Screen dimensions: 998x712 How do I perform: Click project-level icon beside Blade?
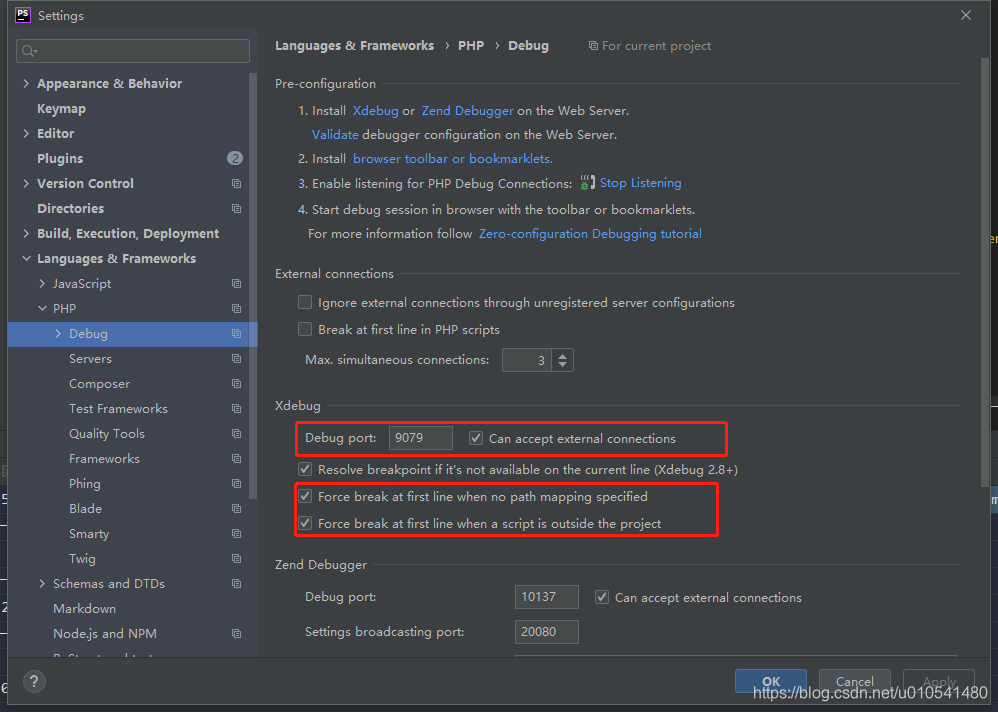[236, 509]
